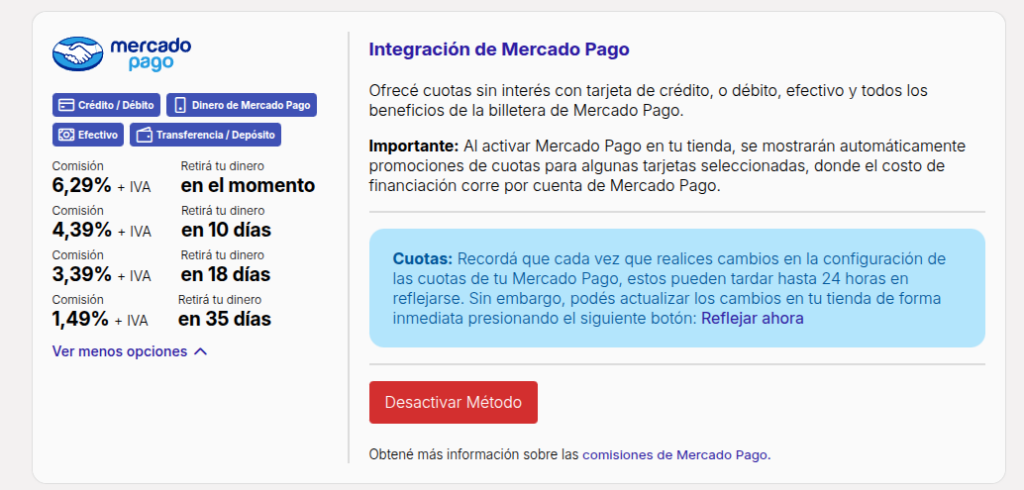
Task: Click the 'mercado pago' wordmark text
Action: (151, 54)
